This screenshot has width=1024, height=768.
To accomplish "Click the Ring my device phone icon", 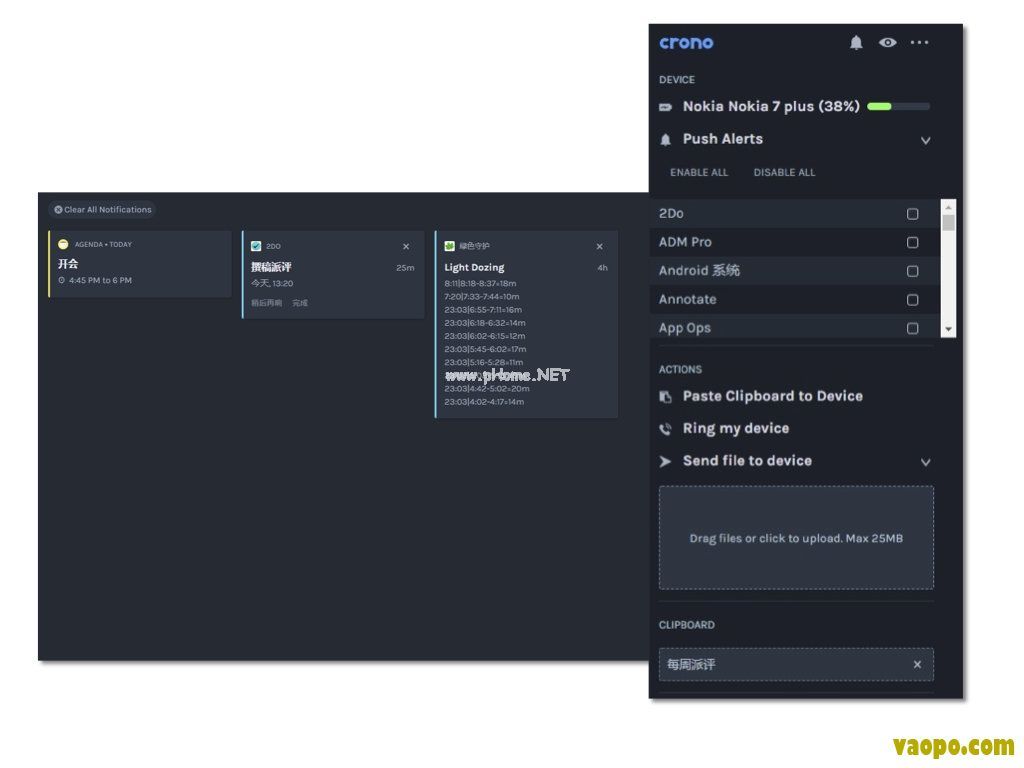I will click(665, 429).
